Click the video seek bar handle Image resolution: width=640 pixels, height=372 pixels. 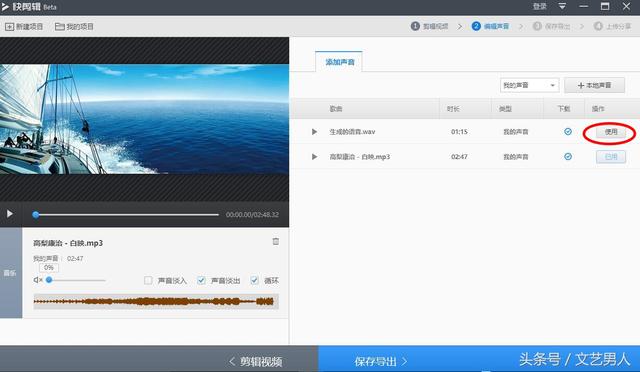(x=36, y=214)
